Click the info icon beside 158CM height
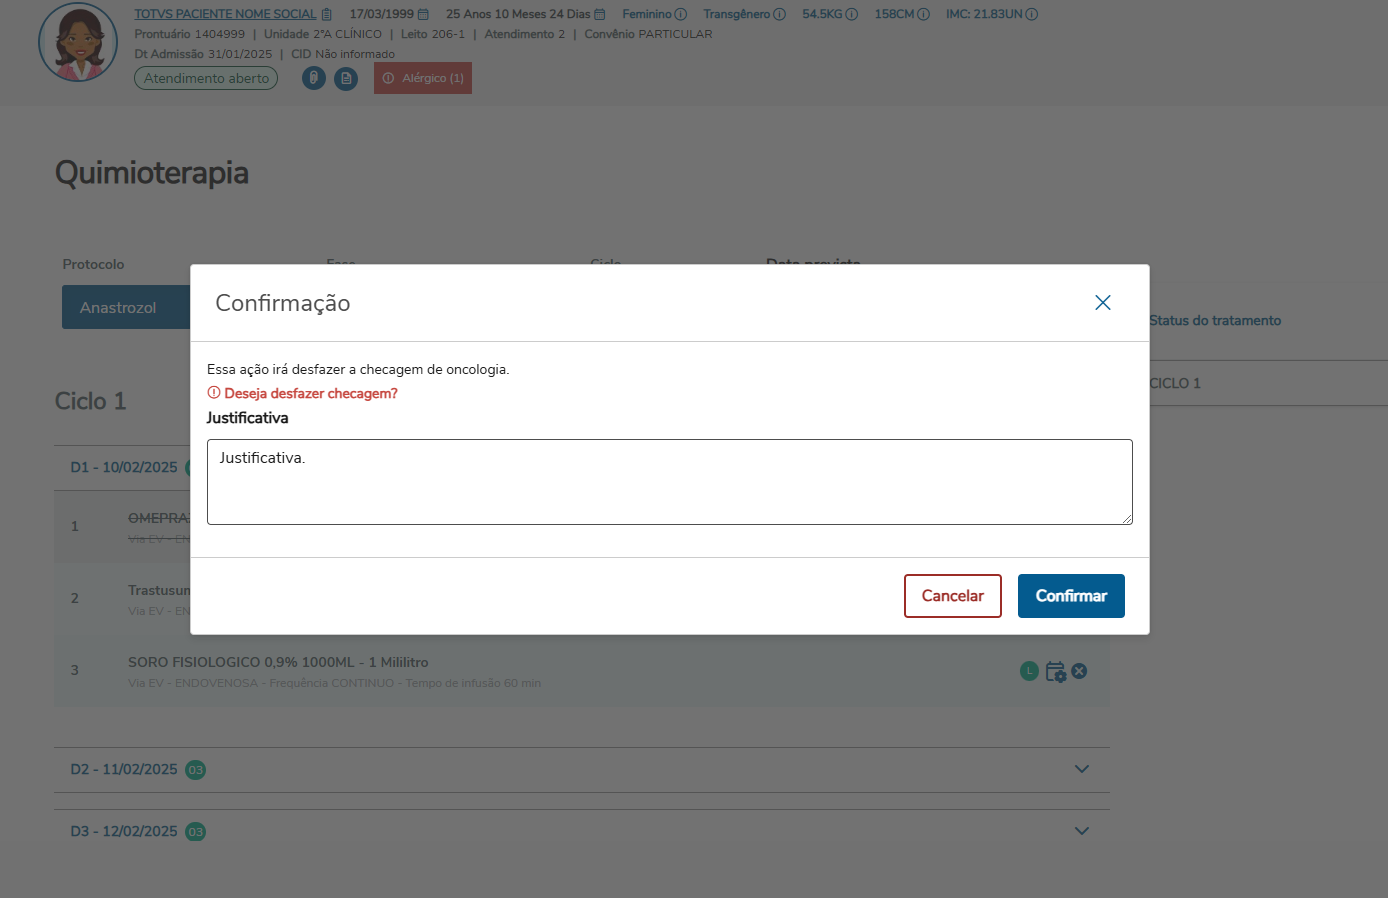The image size is (1388, 898). [924, 15]
